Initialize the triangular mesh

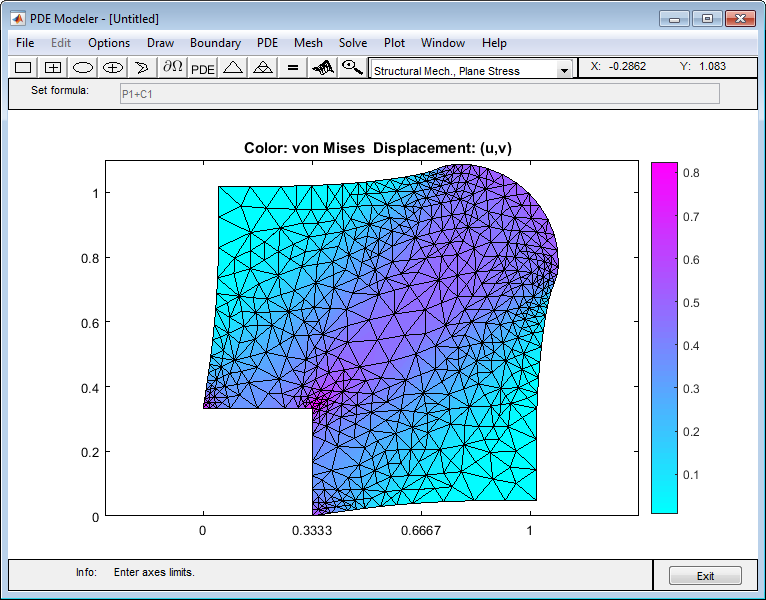click(233, 68)
